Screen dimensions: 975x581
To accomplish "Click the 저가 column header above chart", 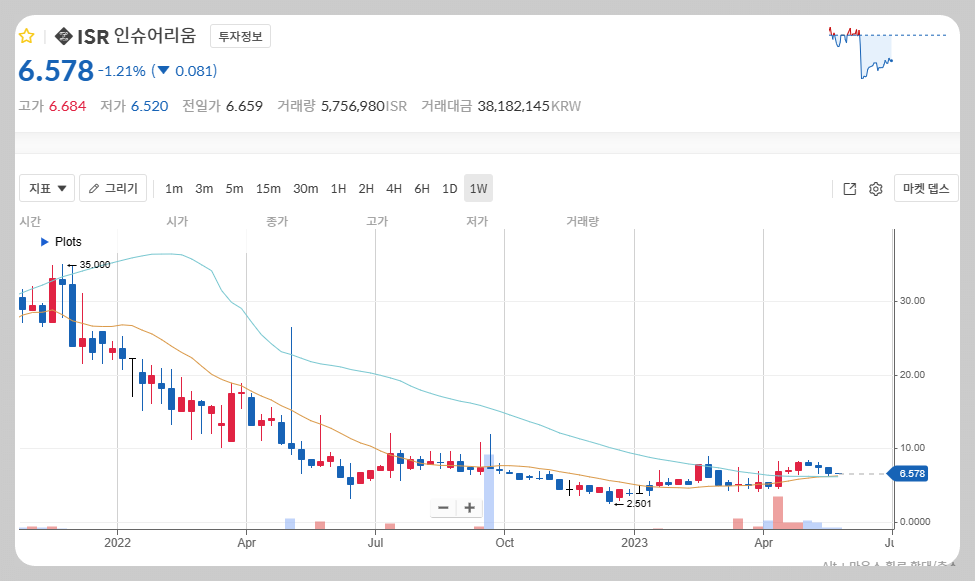I will click(478, 221).
